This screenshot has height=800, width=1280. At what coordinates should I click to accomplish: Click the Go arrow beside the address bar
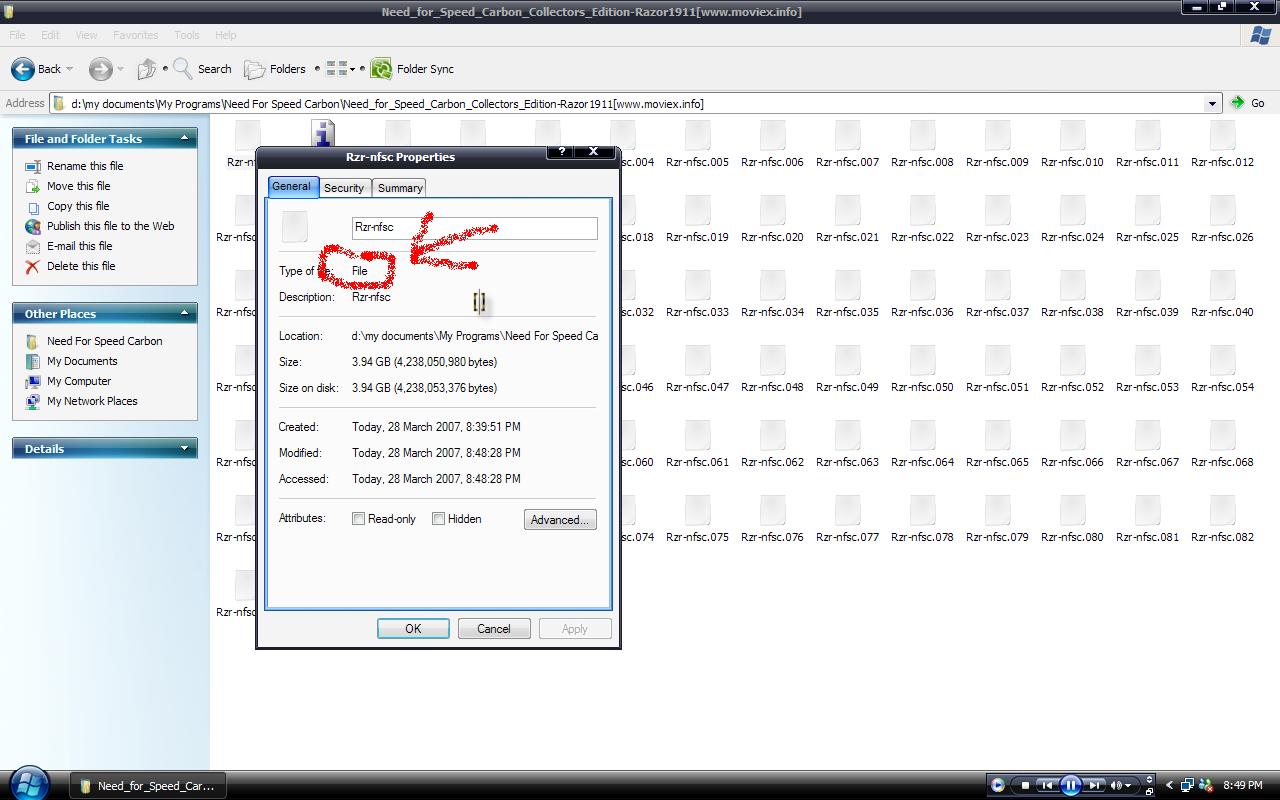(1247, 103)
